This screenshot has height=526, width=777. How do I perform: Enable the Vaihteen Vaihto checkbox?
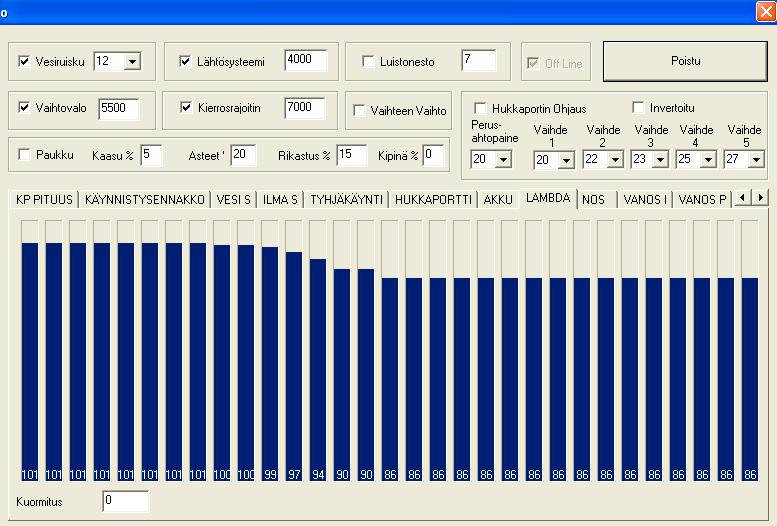(359, 110)
